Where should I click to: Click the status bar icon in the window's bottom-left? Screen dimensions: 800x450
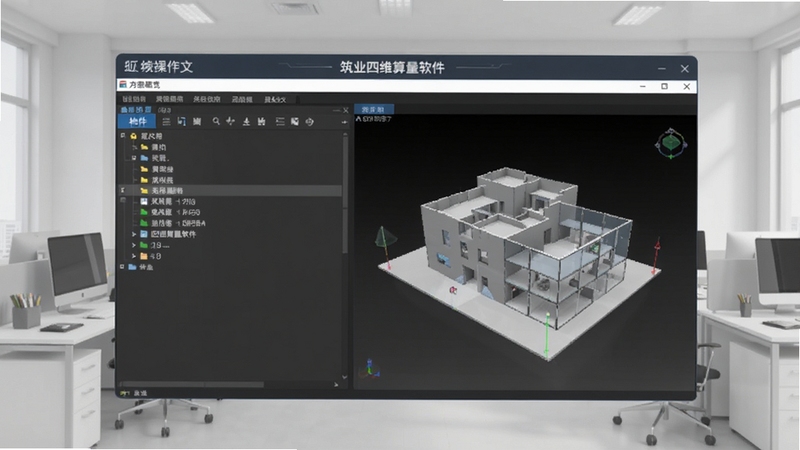click(x=124, y=393)
